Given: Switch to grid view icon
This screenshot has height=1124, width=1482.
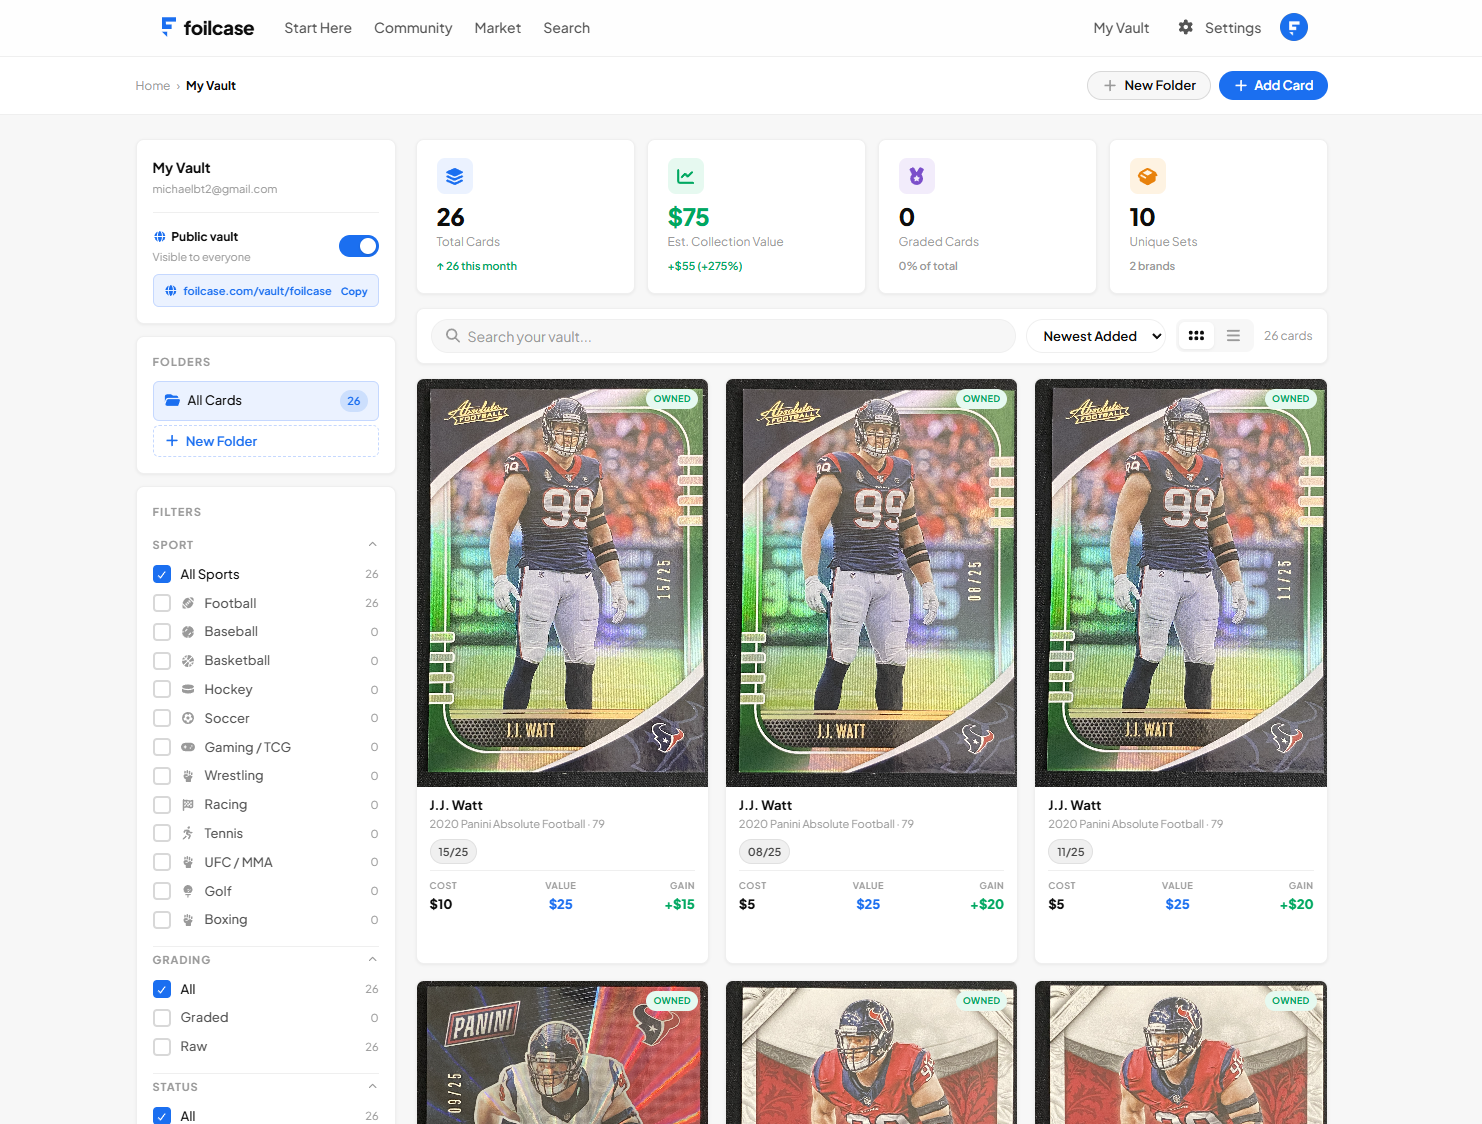Looking at the screenshot, I should (1196, 336).
